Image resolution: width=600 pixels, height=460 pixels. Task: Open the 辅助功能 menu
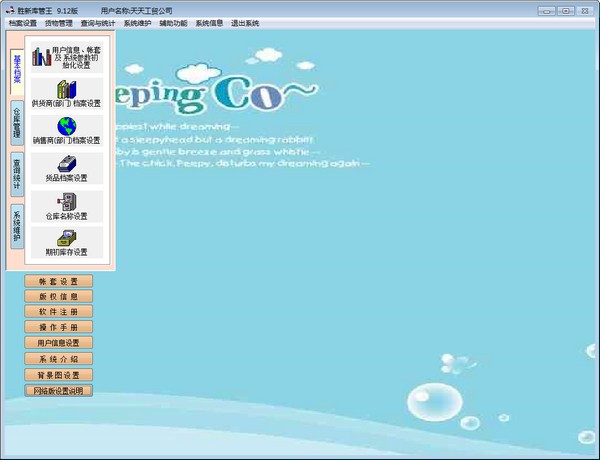173,22
